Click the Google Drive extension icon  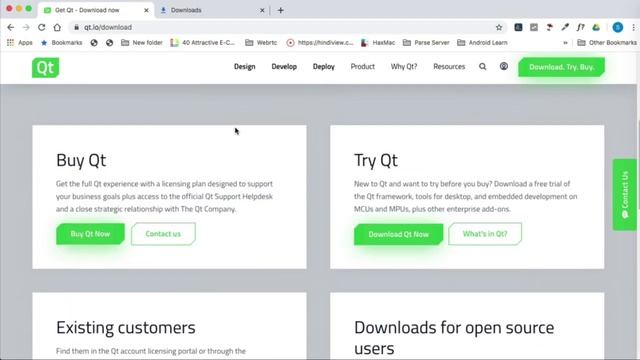tap(596, 27)
